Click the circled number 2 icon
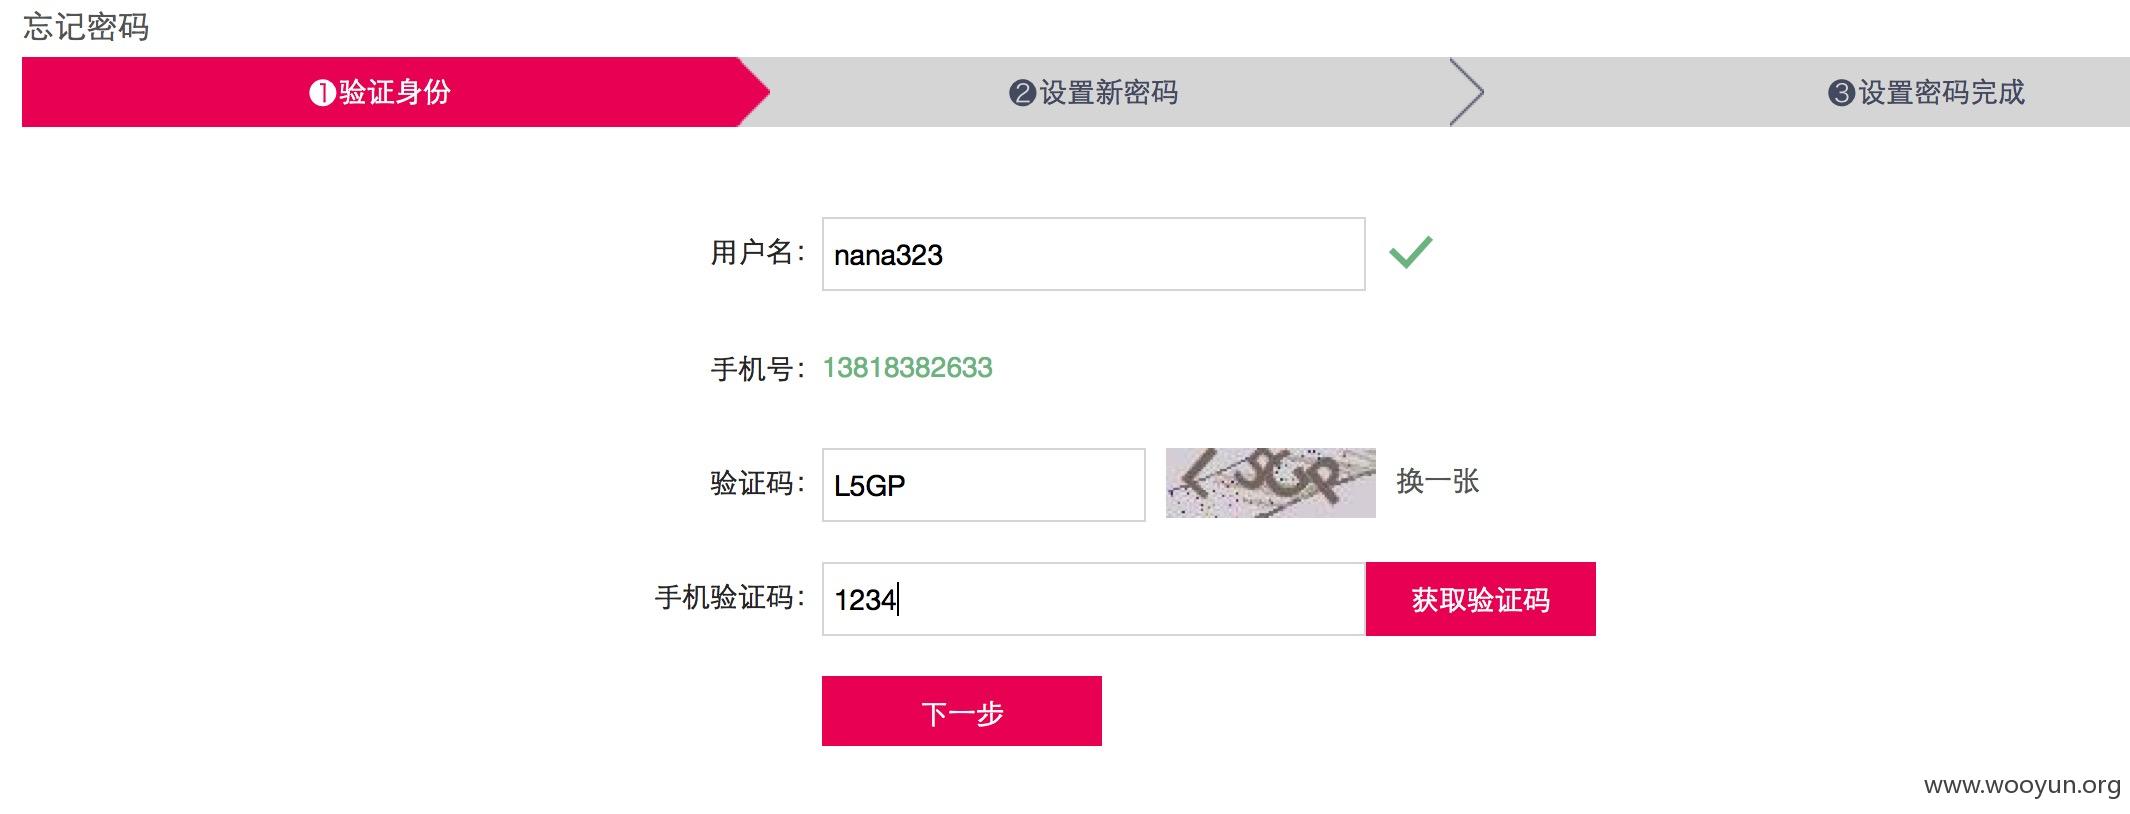This screenshot has height=814, width=2130. click(1022, 93)
